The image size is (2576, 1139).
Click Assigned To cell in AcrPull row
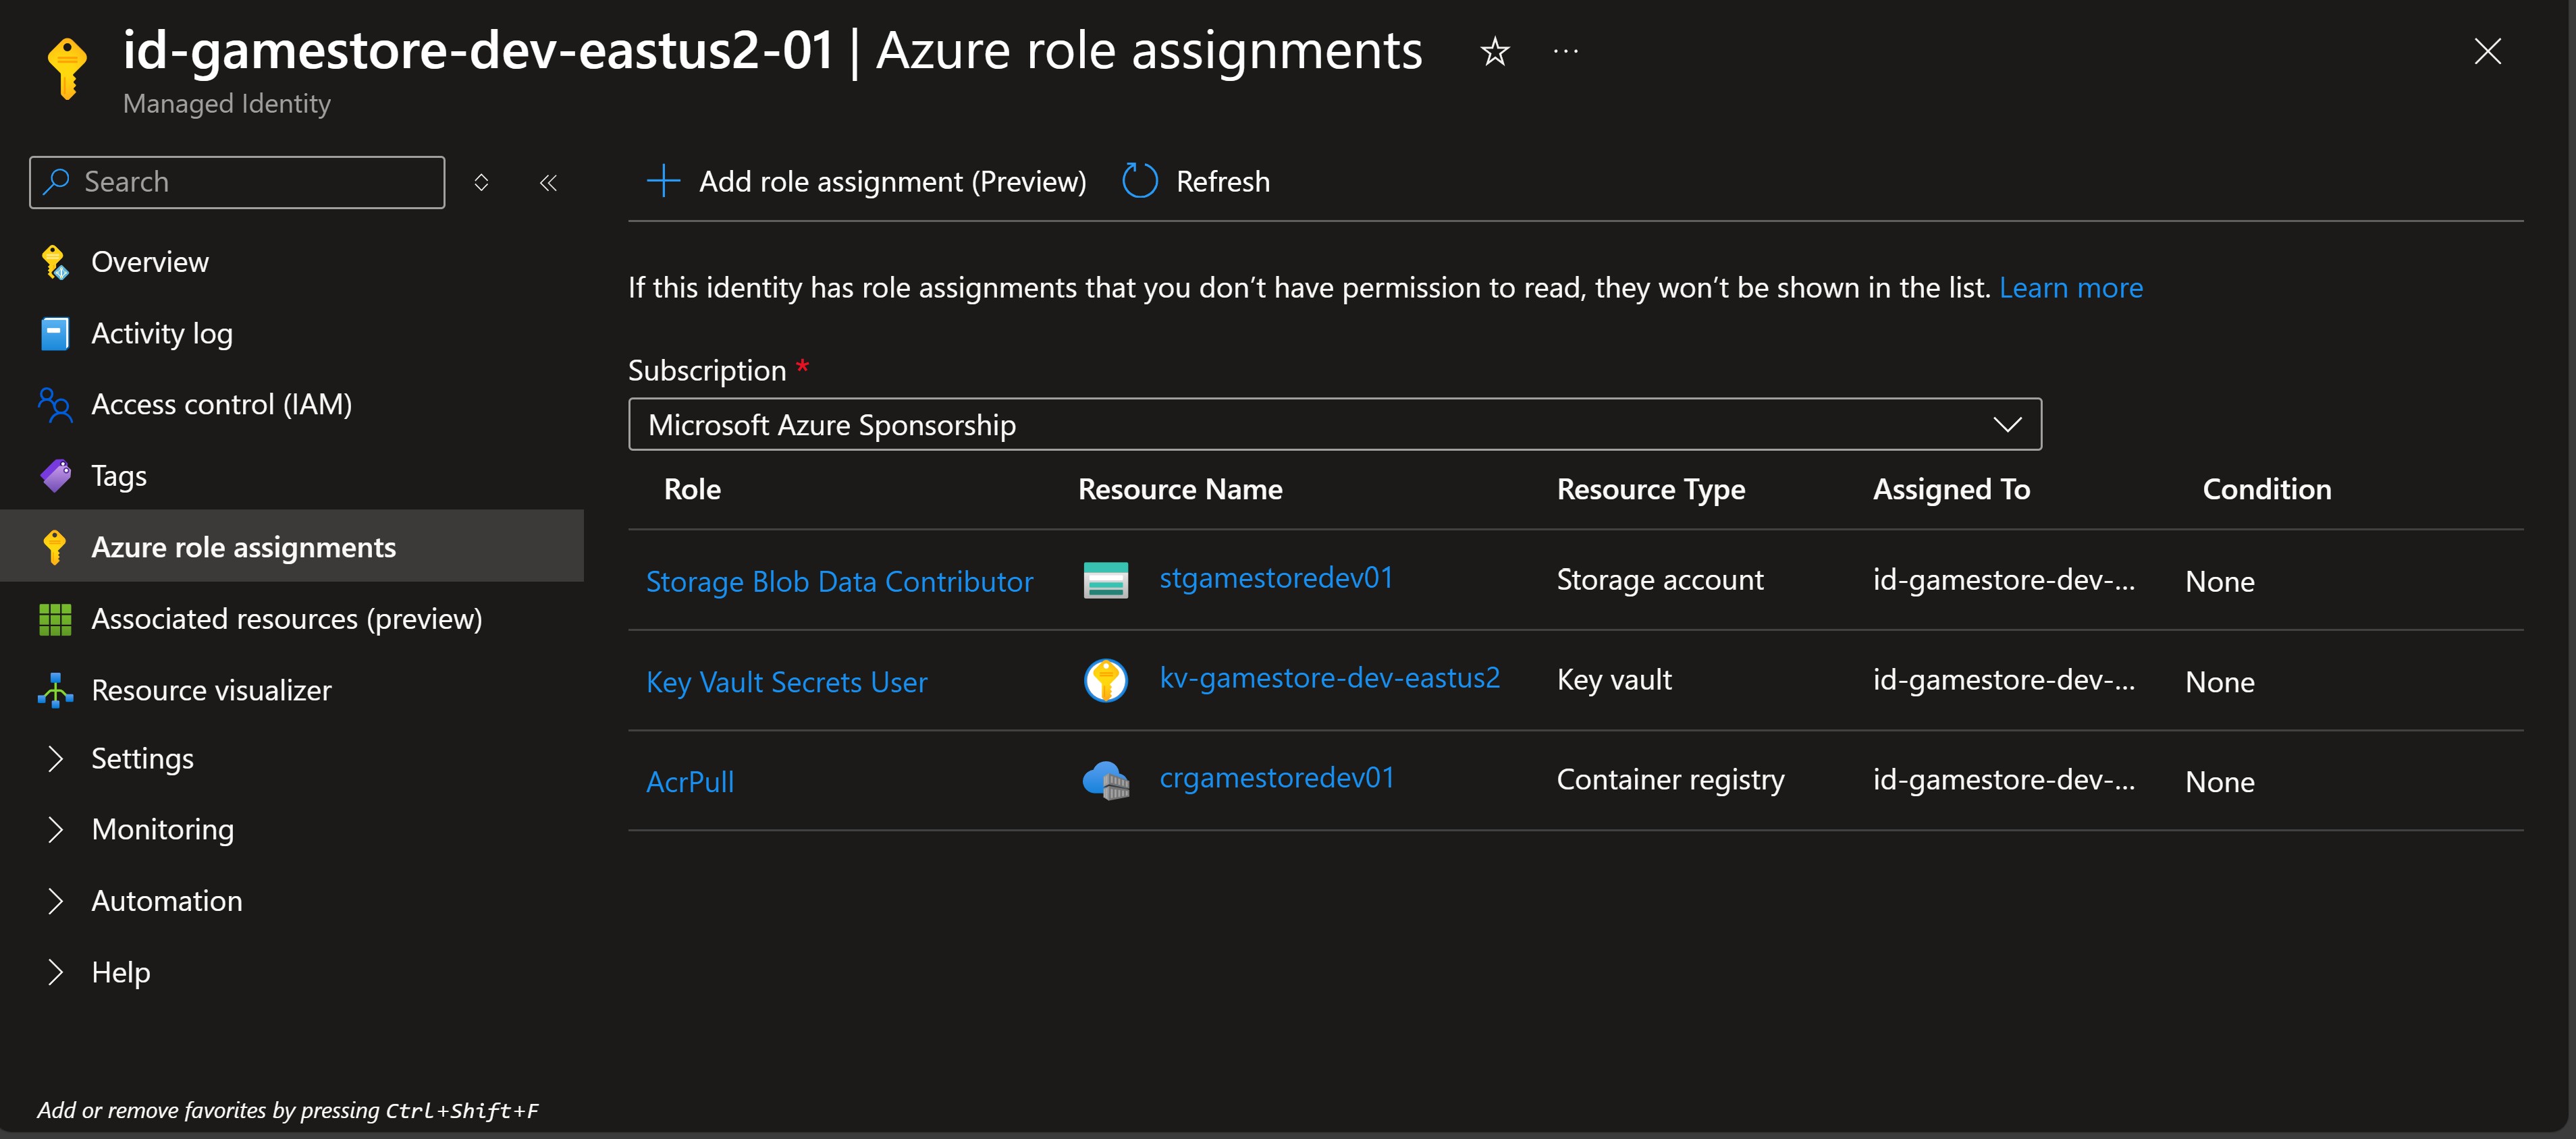(2003, 780)
